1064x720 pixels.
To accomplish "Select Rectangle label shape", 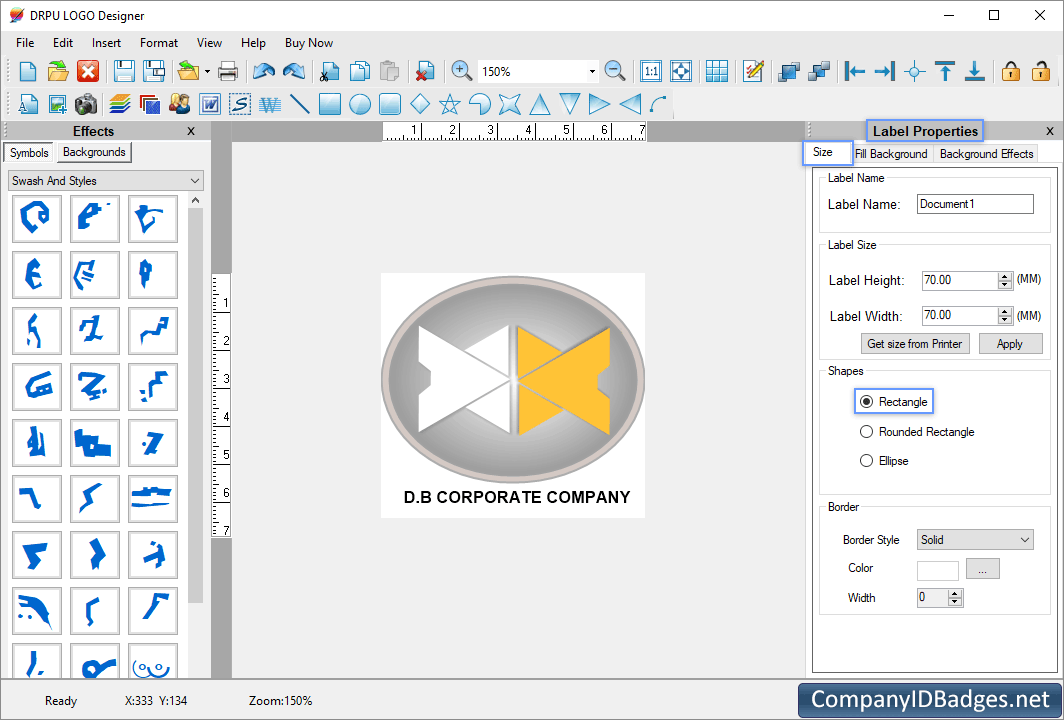I will click(894, 402).
